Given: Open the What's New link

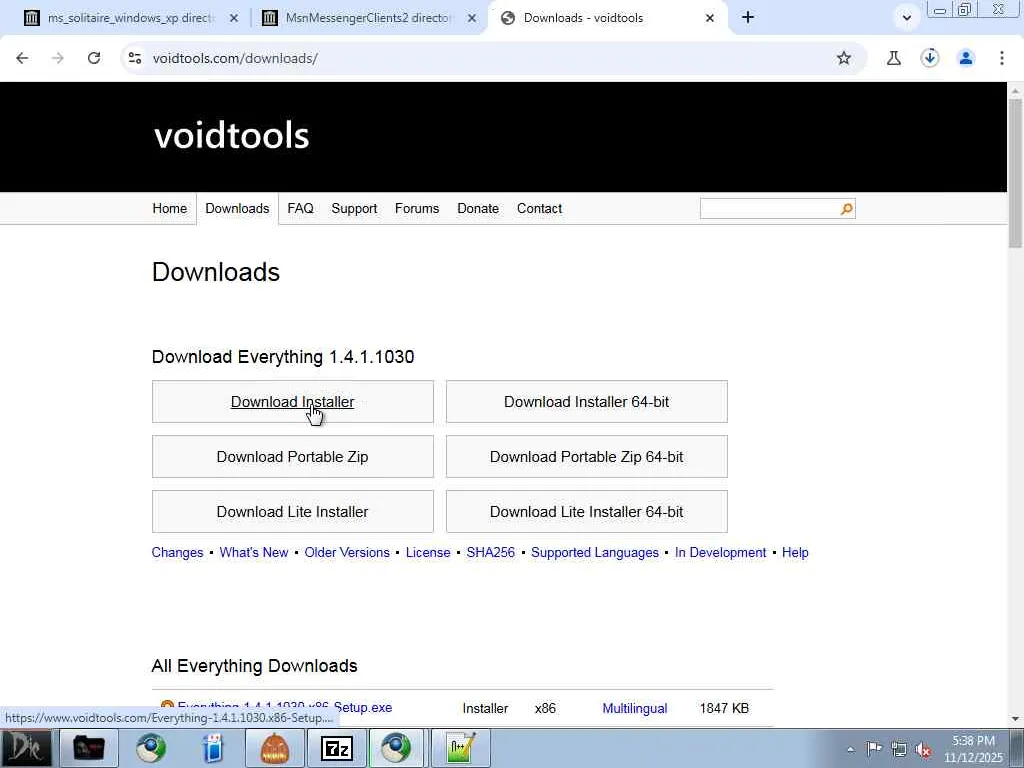Looking at the screenshot, I should (254, 552).
